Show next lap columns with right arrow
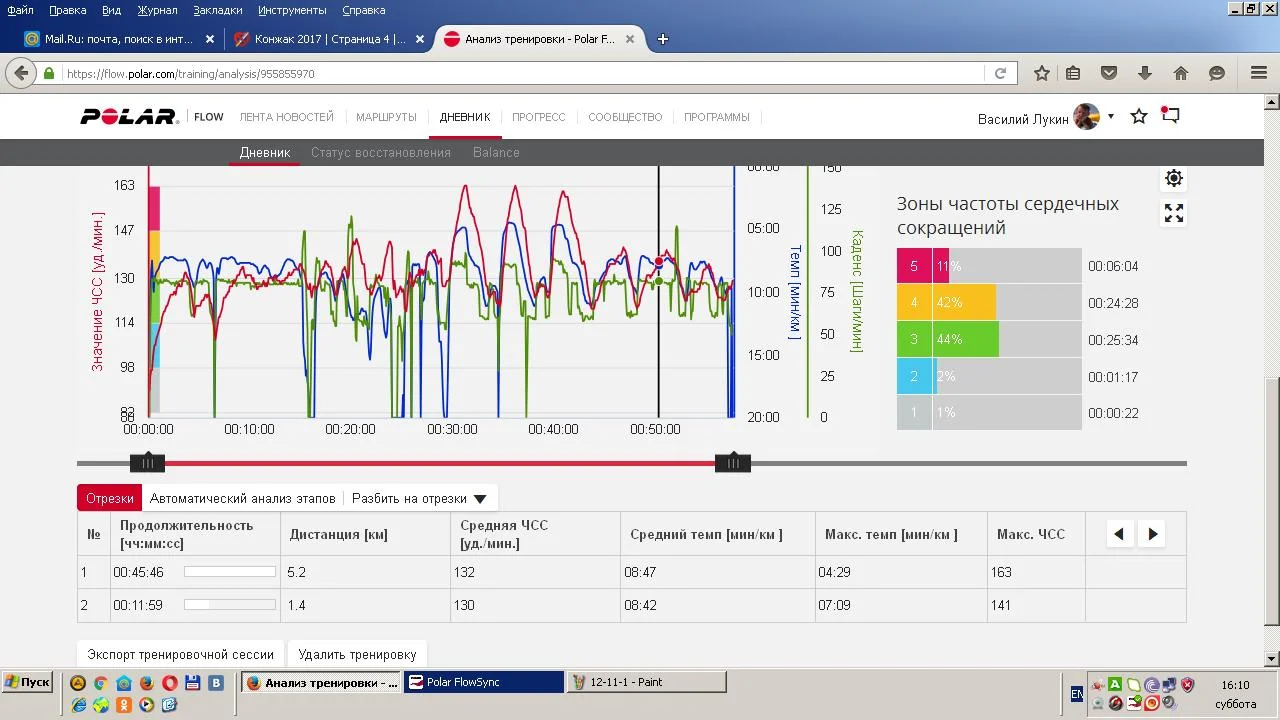The width and height of the screenshot is (1280, 720). click(x=1152, y=534)
